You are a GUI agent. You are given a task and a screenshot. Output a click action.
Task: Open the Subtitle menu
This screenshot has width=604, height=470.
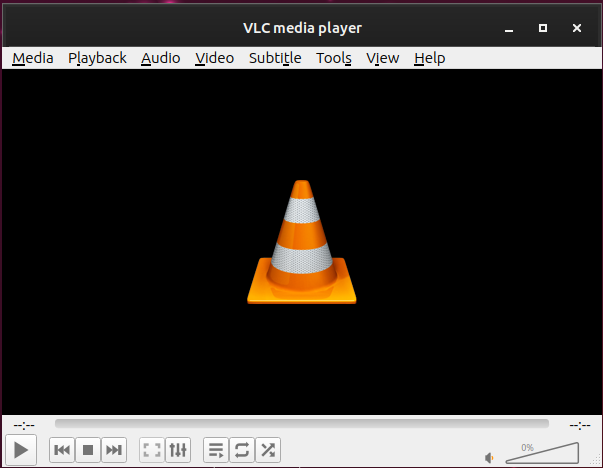[x=275, y=58]
